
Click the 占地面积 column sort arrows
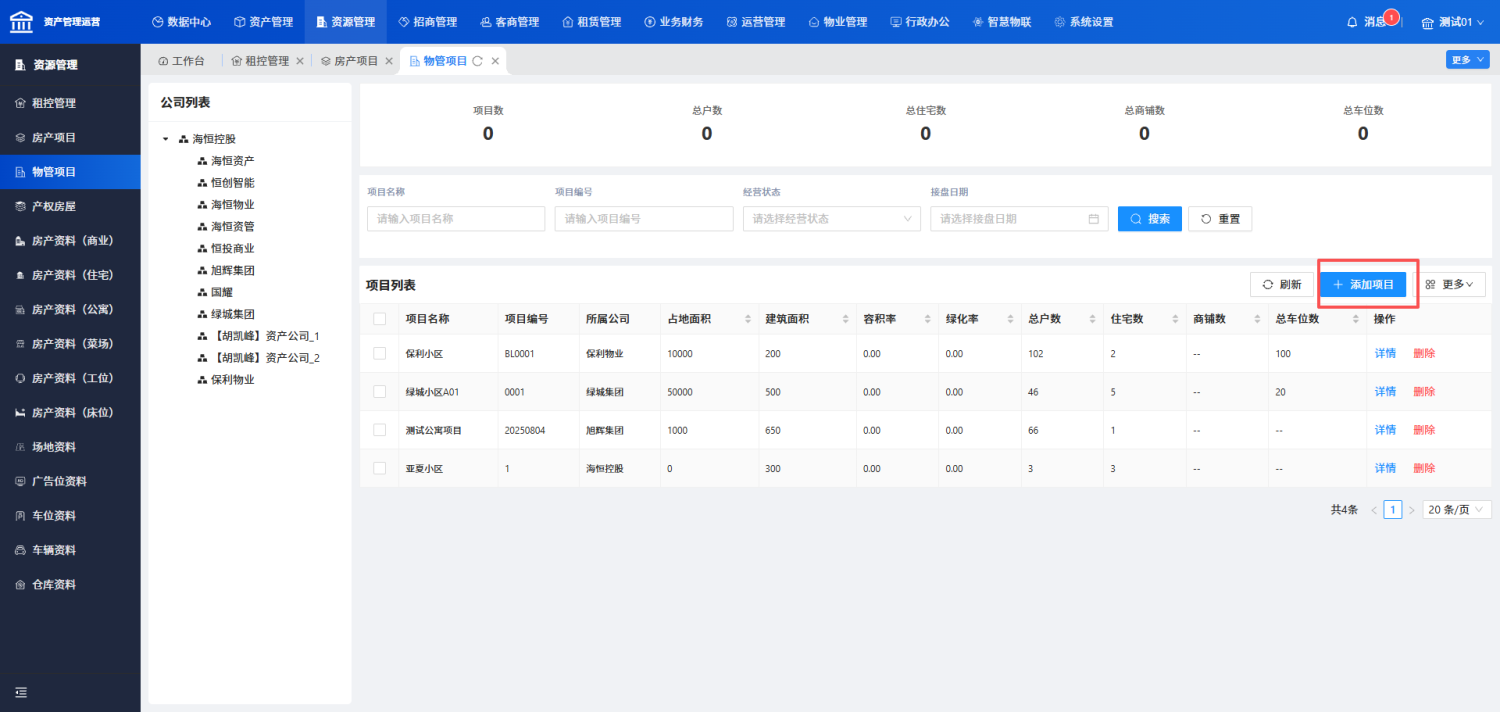(x=748, y=319)
